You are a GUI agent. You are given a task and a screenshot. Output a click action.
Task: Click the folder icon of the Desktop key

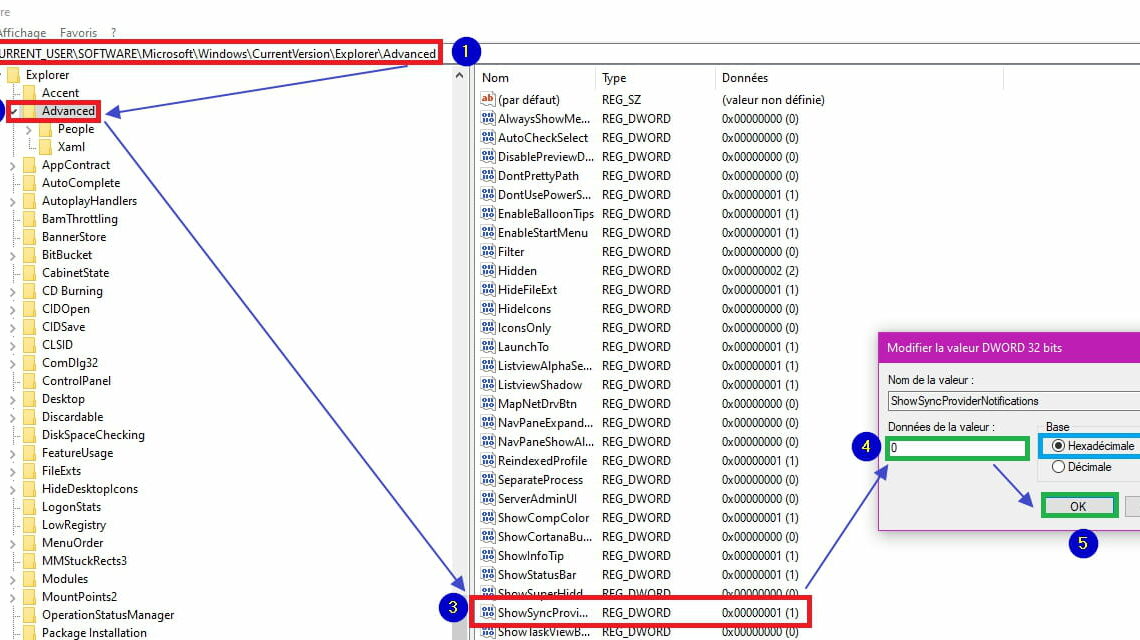[27, 399]
